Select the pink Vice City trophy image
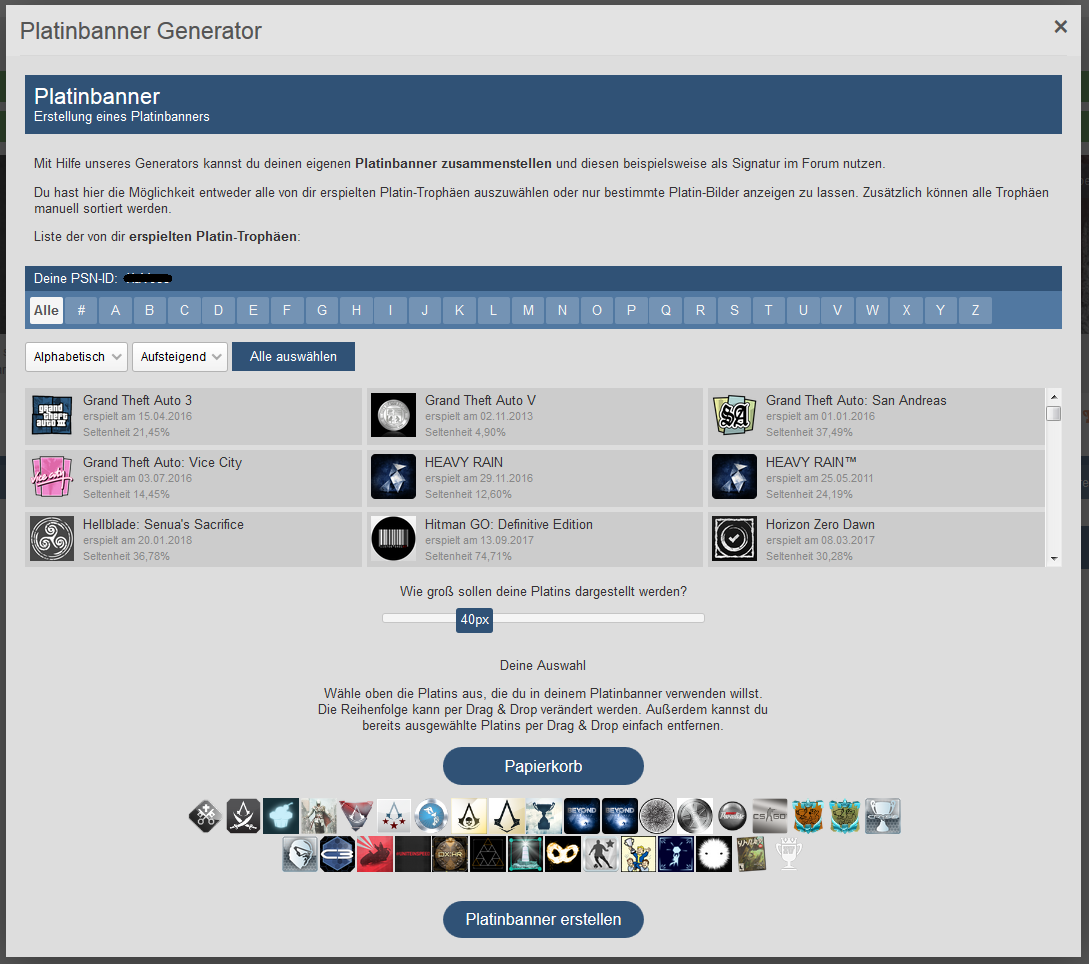This screenshot has height=964, width=1089. [x=52, y=477]
